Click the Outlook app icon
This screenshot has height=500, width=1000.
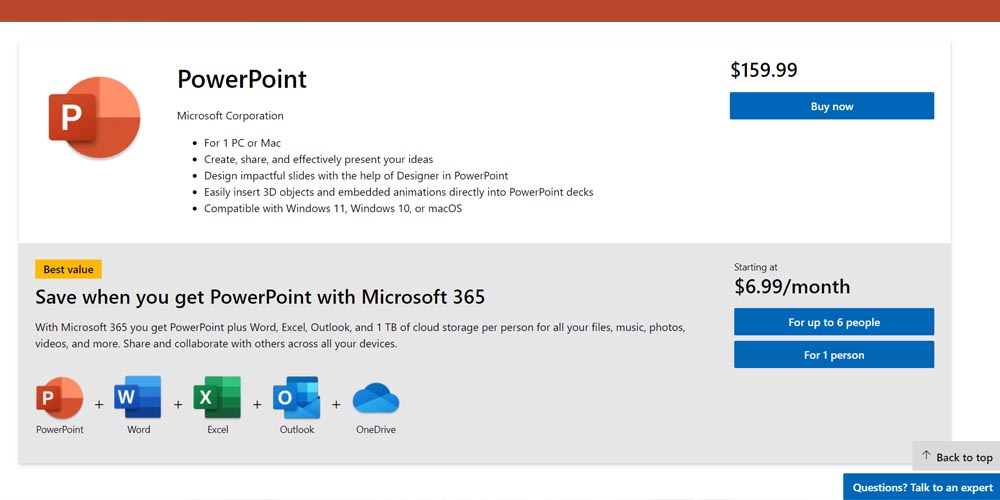coord(296,397)
